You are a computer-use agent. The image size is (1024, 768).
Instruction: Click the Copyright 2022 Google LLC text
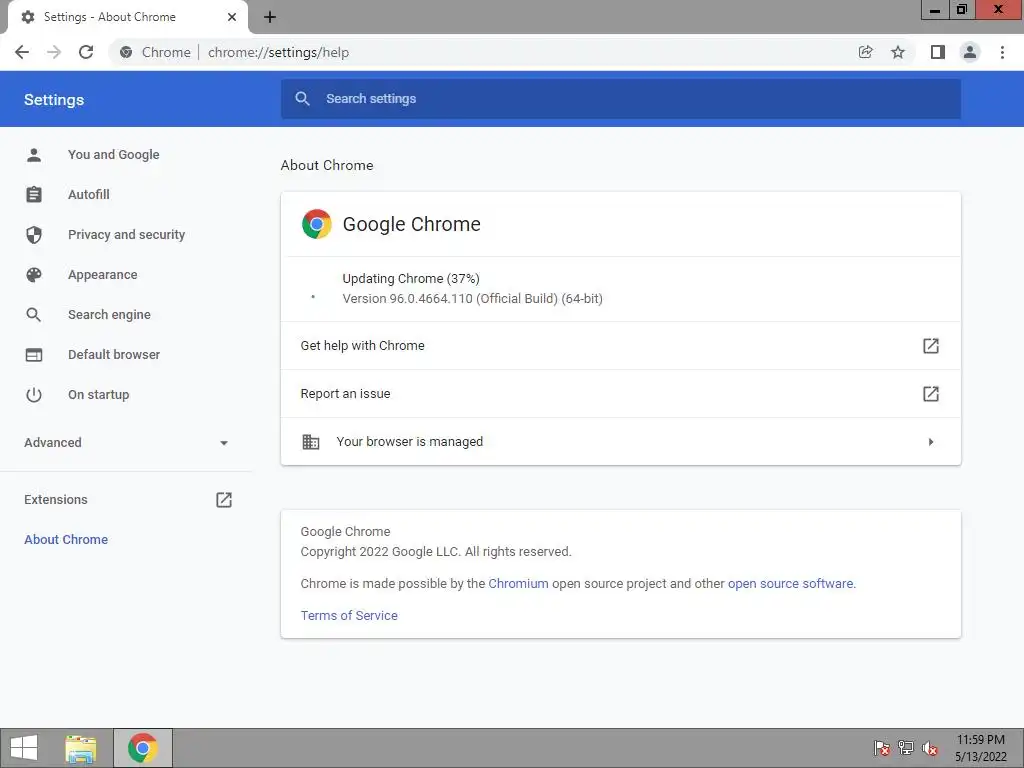(436, 552)
